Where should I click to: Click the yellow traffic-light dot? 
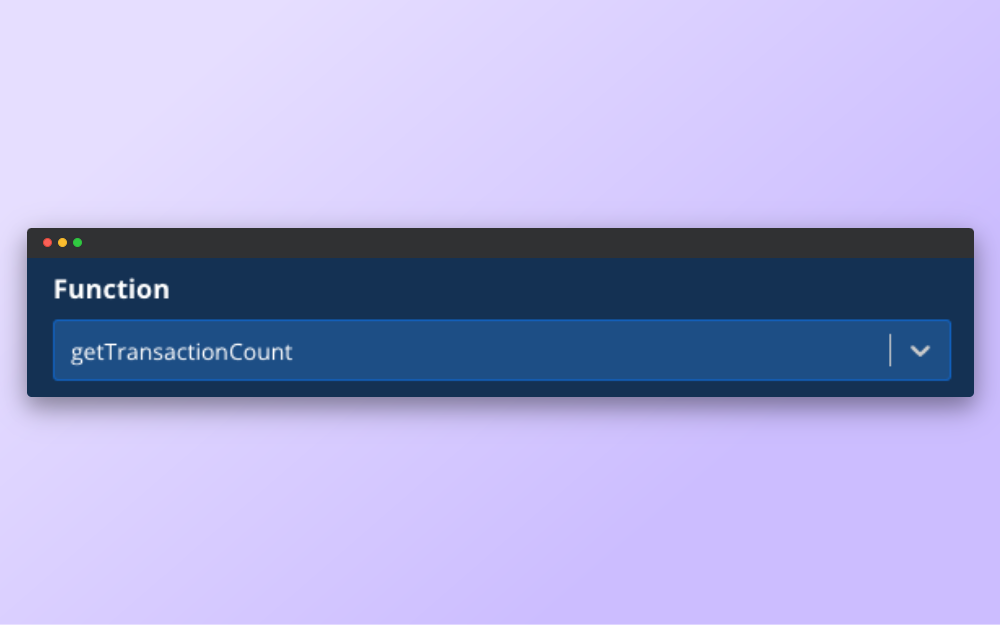tap(62, 242)
